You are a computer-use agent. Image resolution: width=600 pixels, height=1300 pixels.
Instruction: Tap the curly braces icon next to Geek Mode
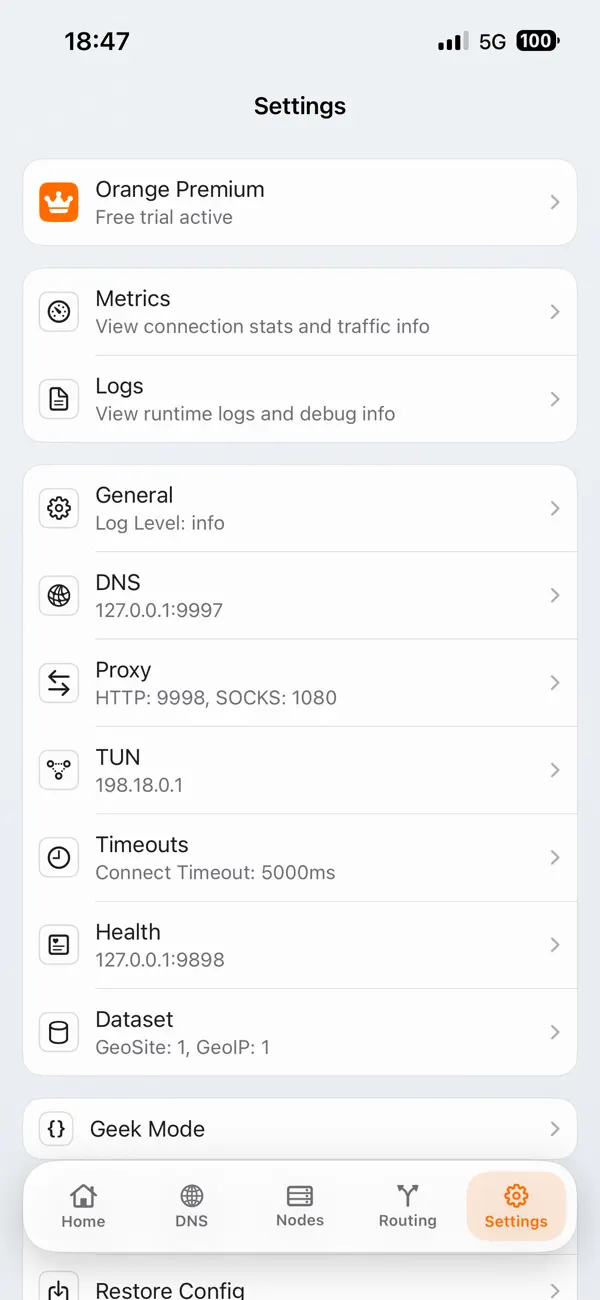[55, 1129]
